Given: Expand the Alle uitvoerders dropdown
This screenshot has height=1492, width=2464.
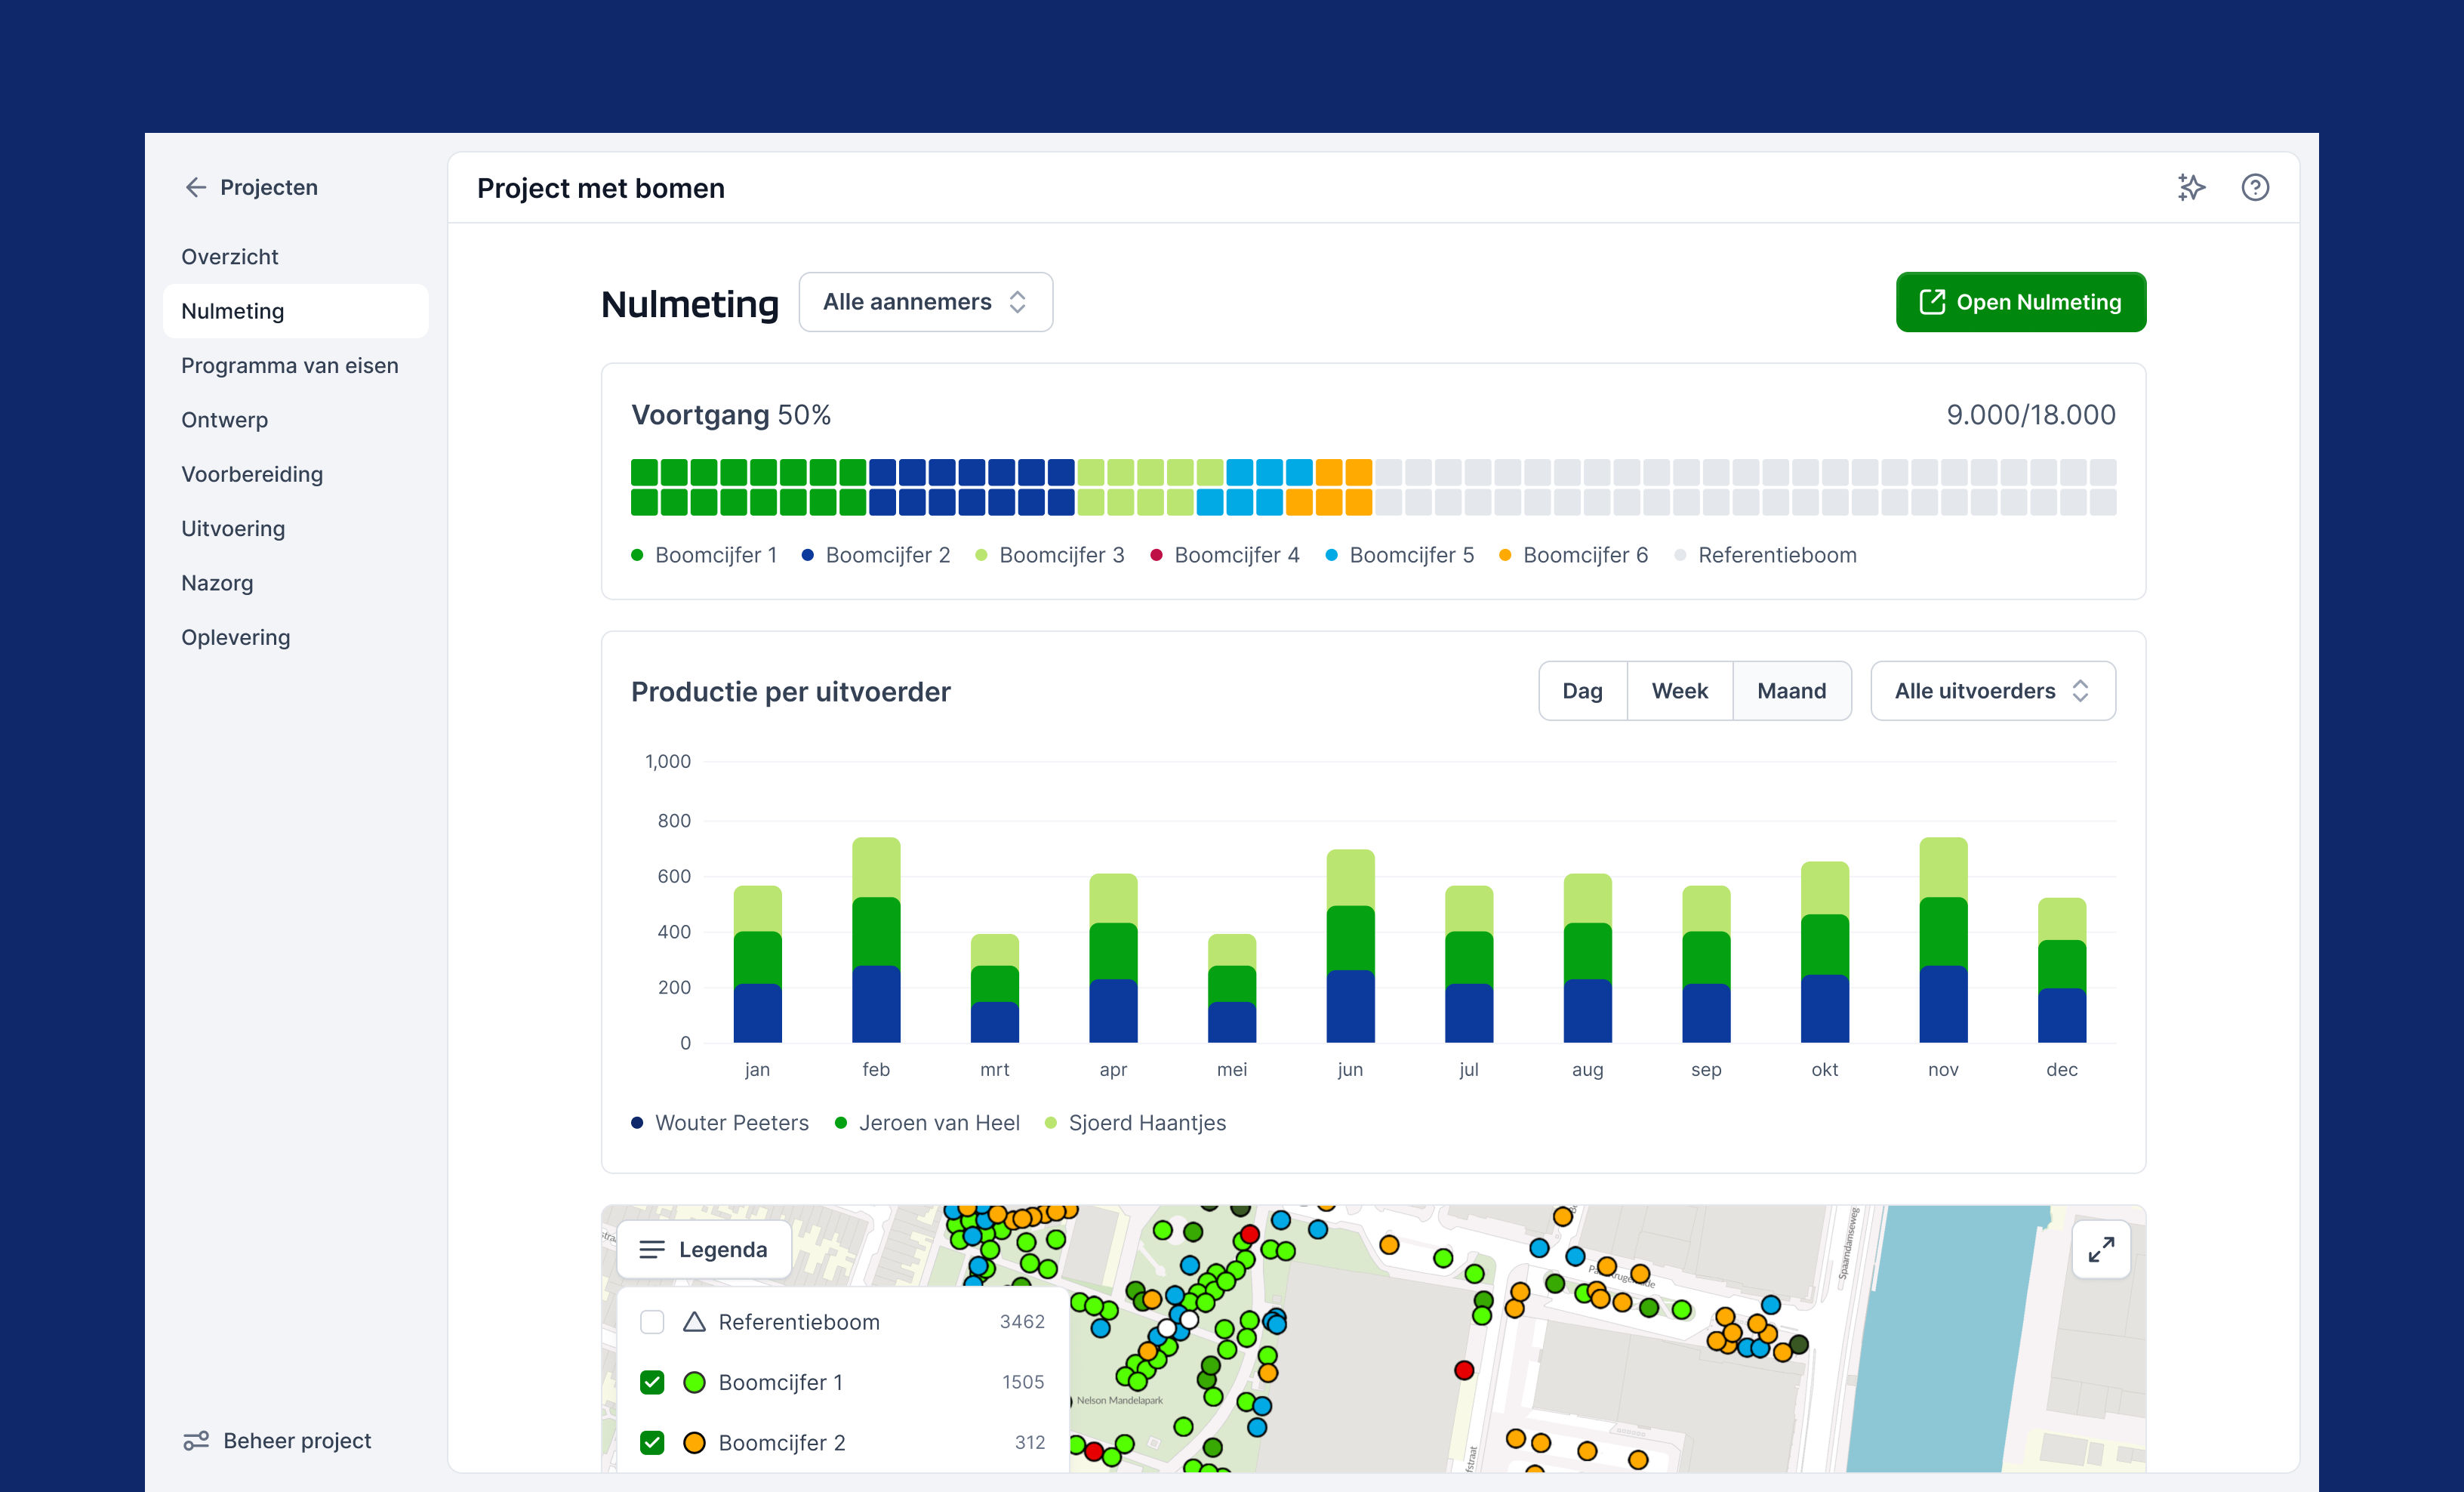Looking at the screenshot, I should [1992, 691].
